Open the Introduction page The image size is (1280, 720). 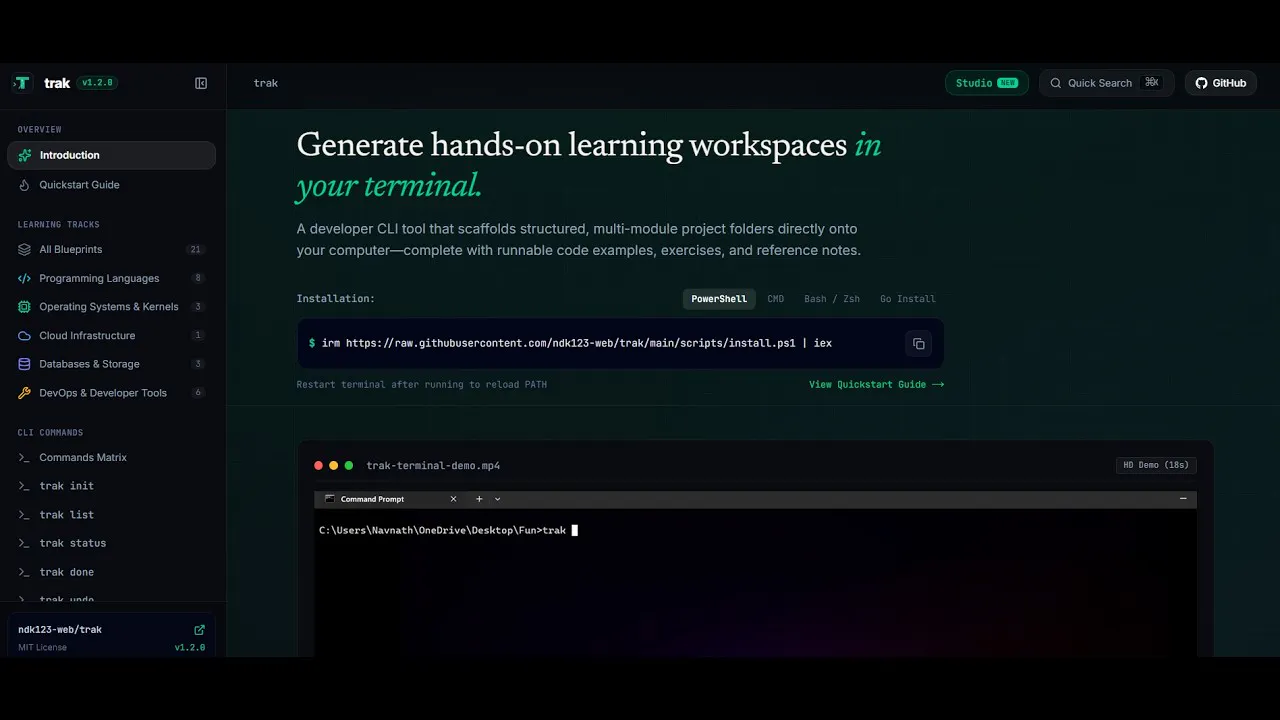click(111, 155)
